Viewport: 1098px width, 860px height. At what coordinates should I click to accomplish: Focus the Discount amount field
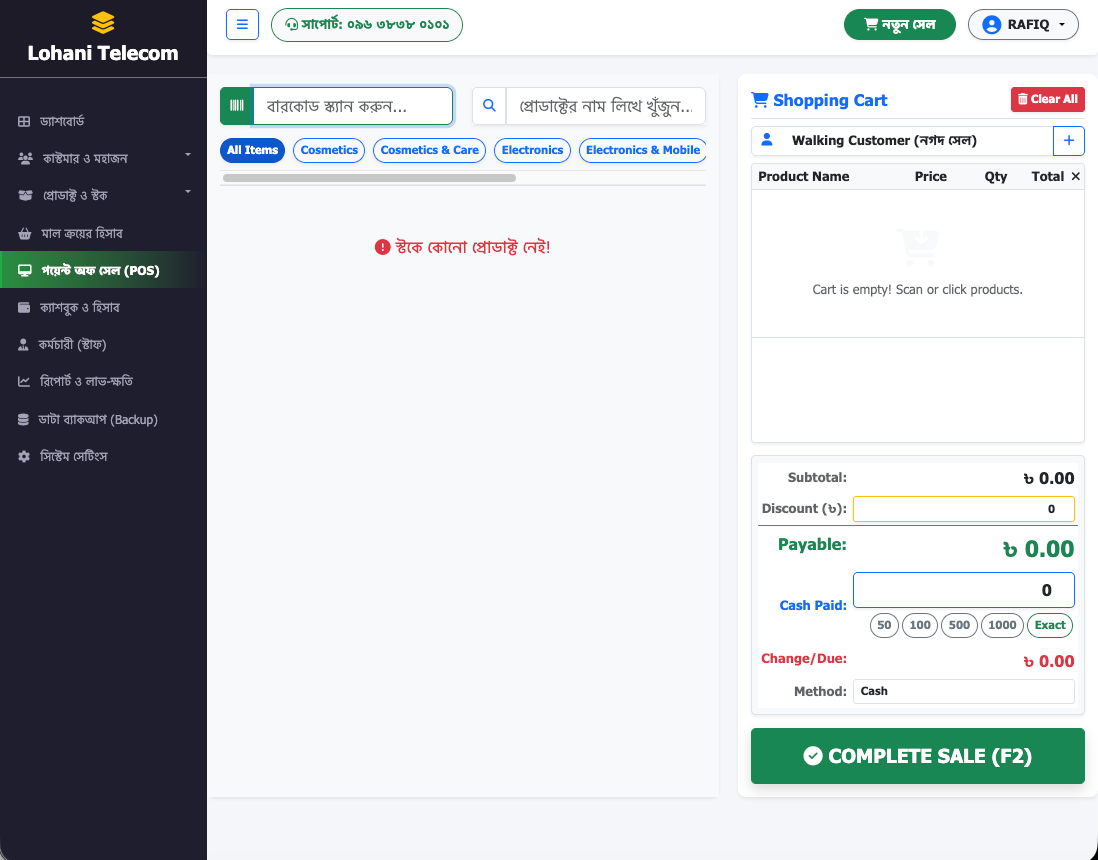[964, 509]
